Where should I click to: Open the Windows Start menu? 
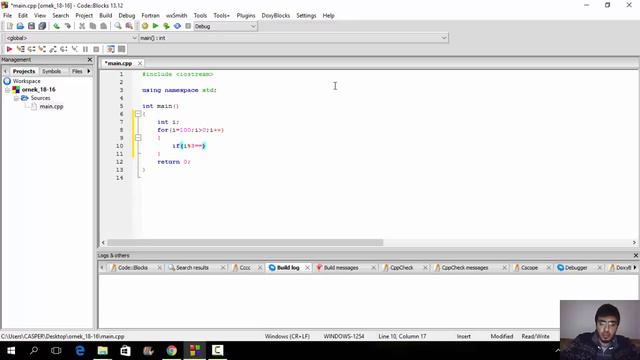11,351
